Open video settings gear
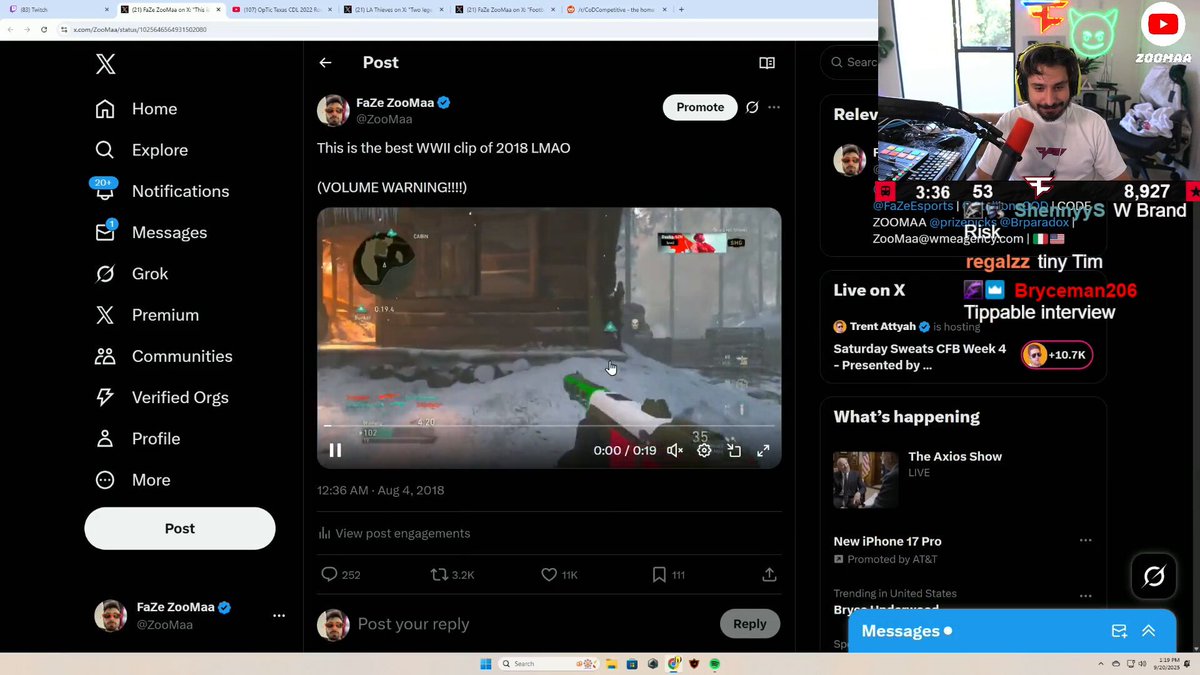 coord(704,451)
